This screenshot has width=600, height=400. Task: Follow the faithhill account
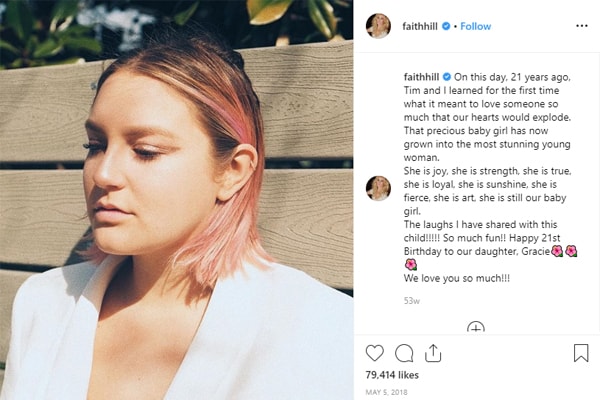coord(475,26)
